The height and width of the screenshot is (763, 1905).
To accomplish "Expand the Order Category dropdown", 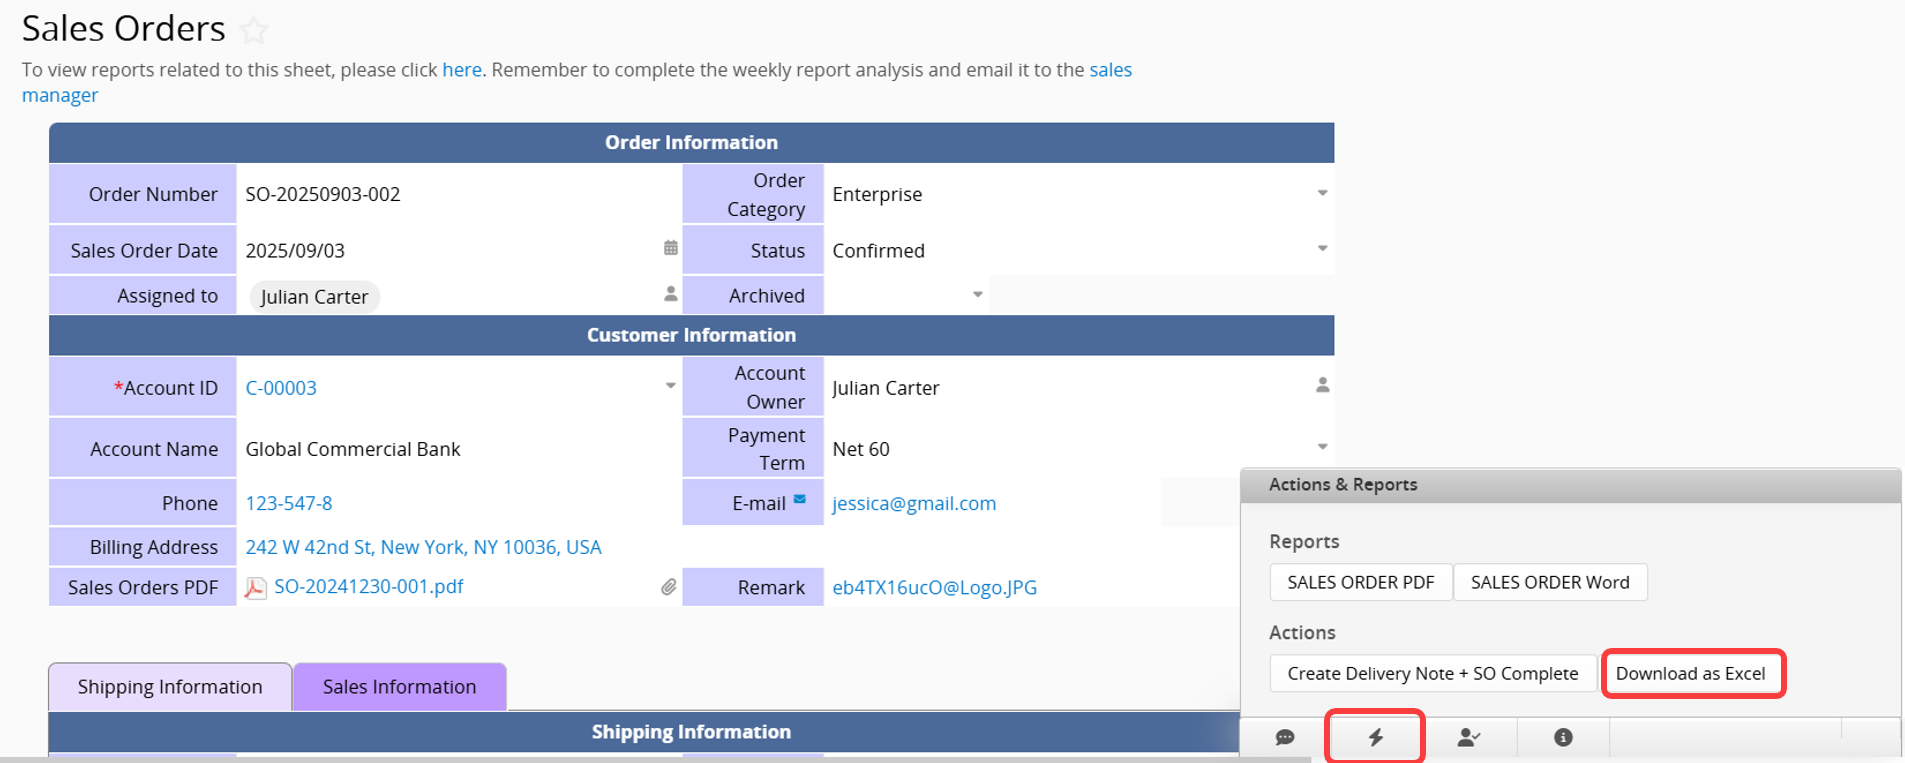I will pos(1322,193).
